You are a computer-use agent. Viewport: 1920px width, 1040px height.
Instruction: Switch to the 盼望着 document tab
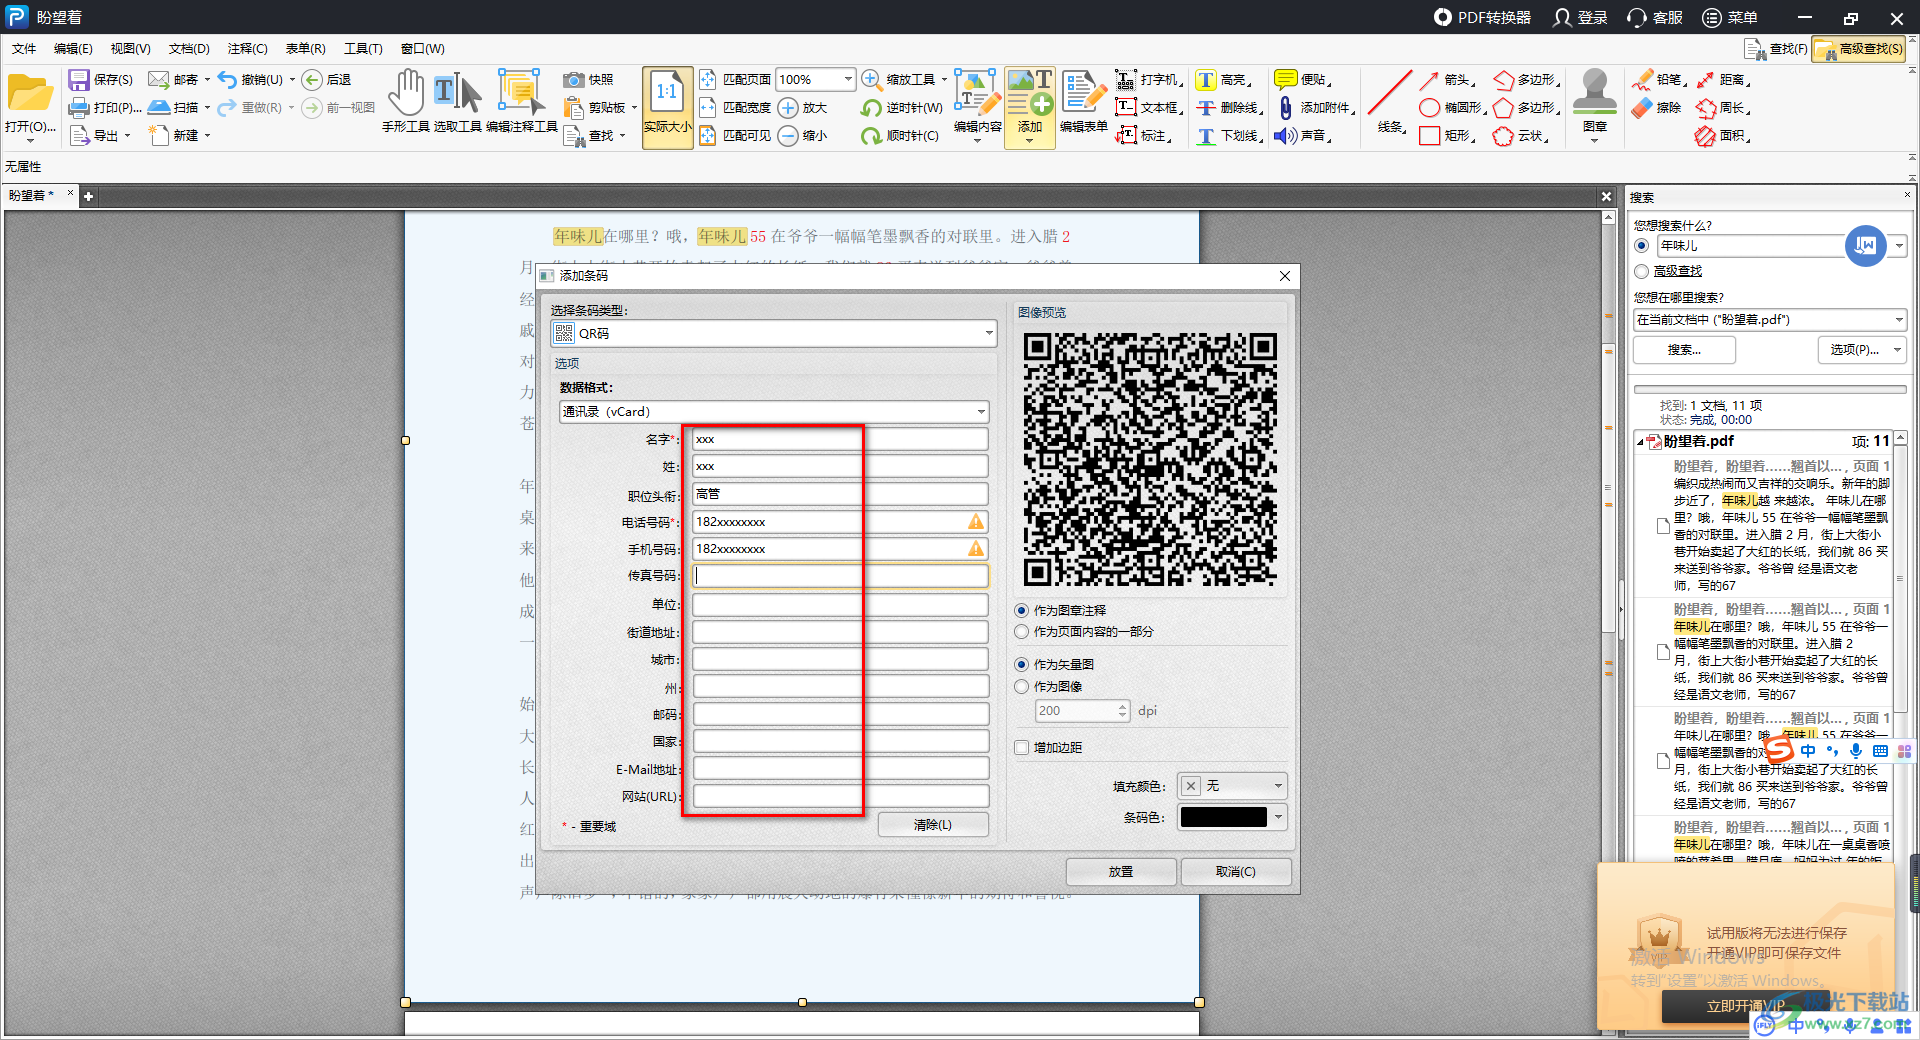(32, 196)
